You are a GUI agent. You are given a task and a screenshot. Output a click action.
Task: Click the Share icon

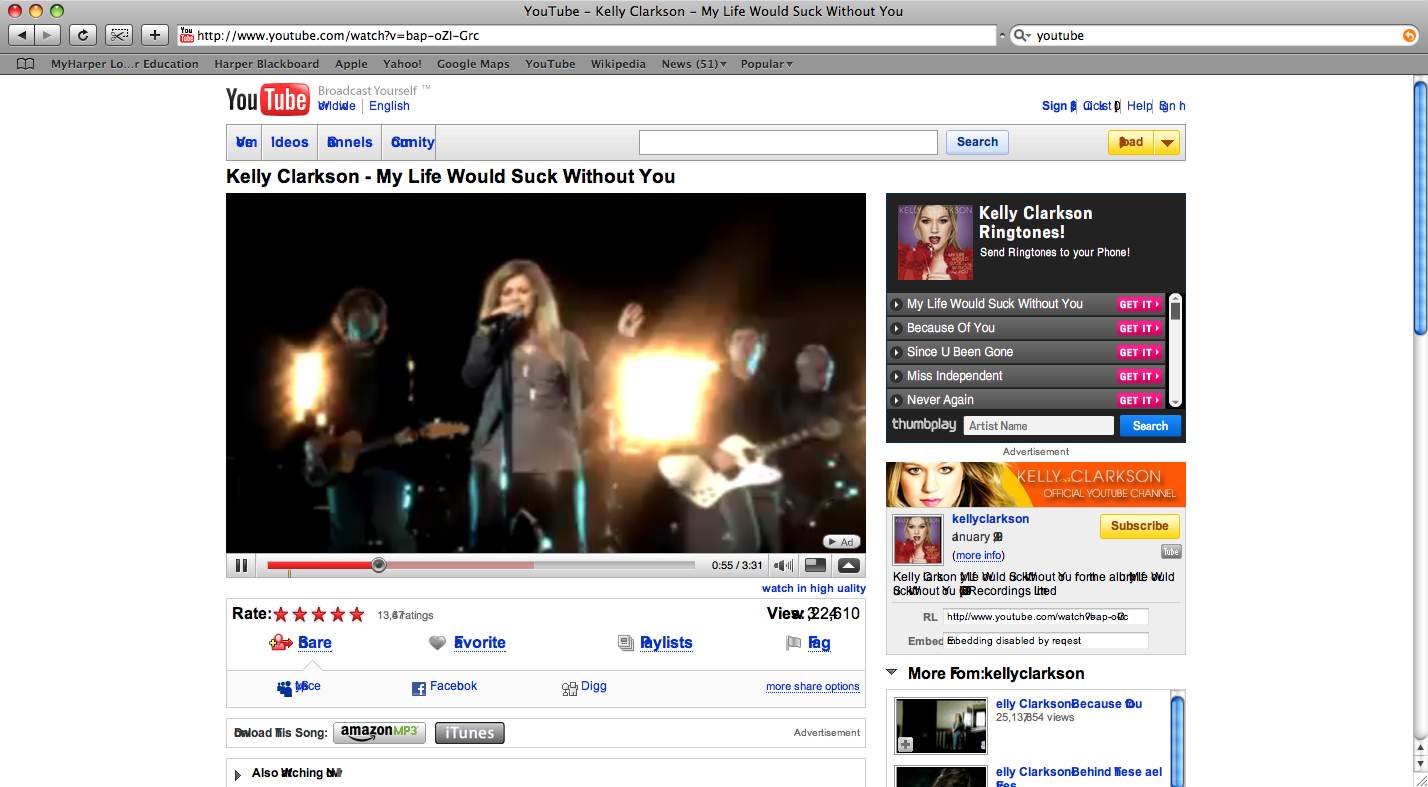click(x=281, y=643)
